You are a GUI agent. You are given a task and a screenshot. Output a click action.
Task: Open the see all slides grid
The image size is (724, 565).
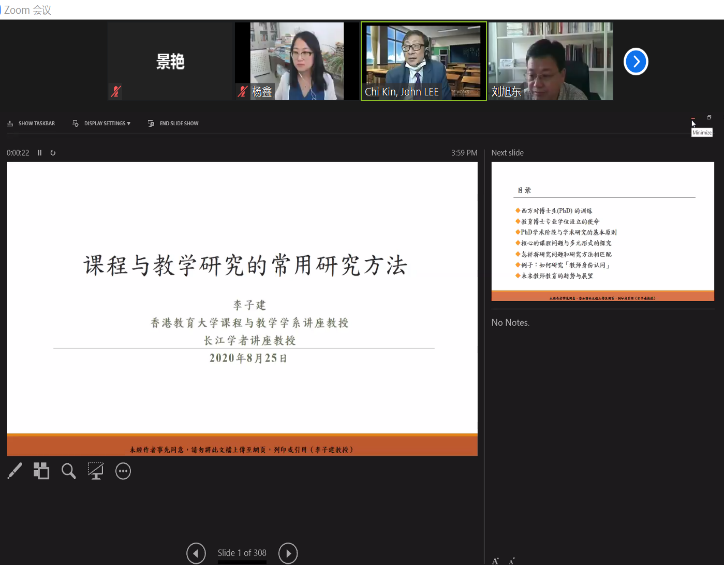pyautogui.click(x=42, y=471)
